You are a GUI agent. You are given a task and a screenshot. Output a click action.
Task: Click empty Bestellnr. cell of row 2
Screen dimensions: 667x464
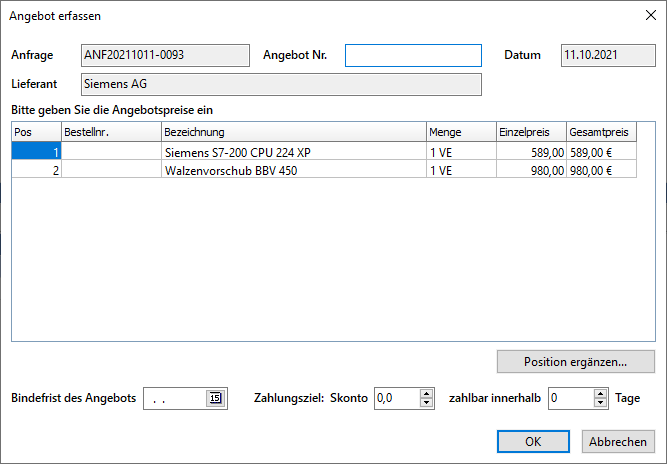tap(111, 170)
